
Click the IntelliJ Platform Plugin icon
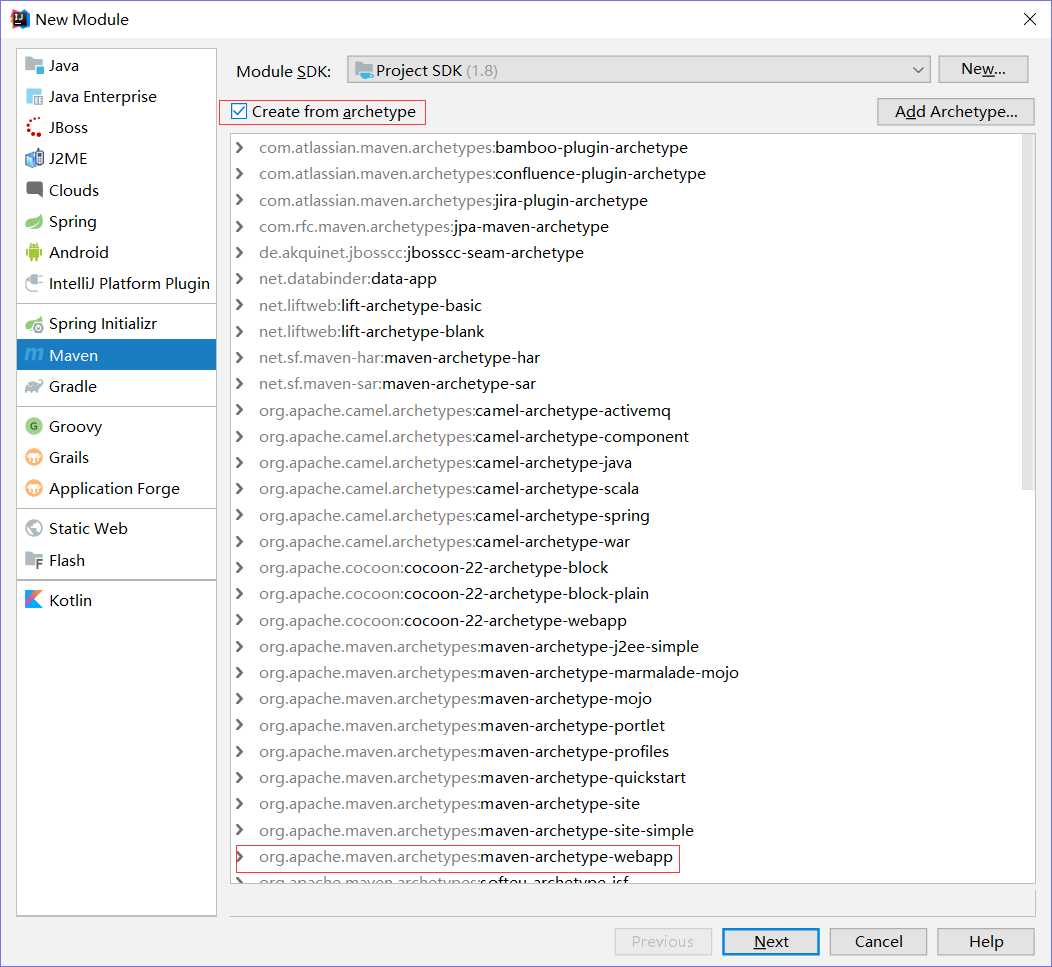coord(34,283)
